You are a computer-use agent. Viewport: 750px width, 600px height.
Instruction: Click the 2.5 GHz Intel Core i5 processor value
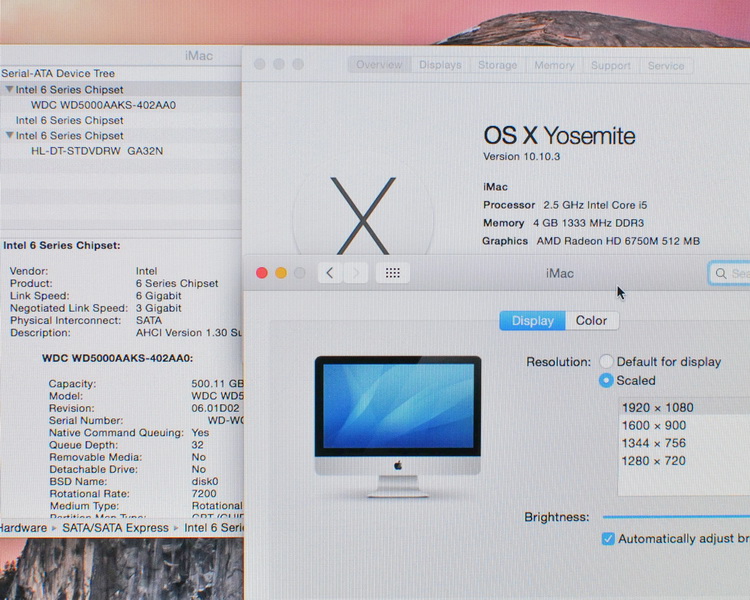point(595,205)
